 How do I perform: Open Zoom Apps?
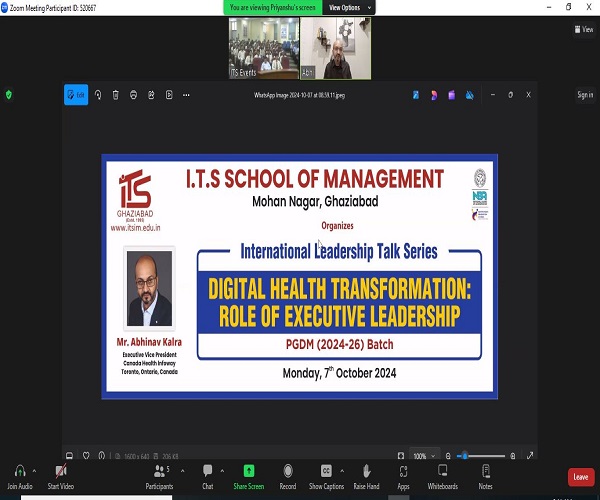tap(403, 477)
